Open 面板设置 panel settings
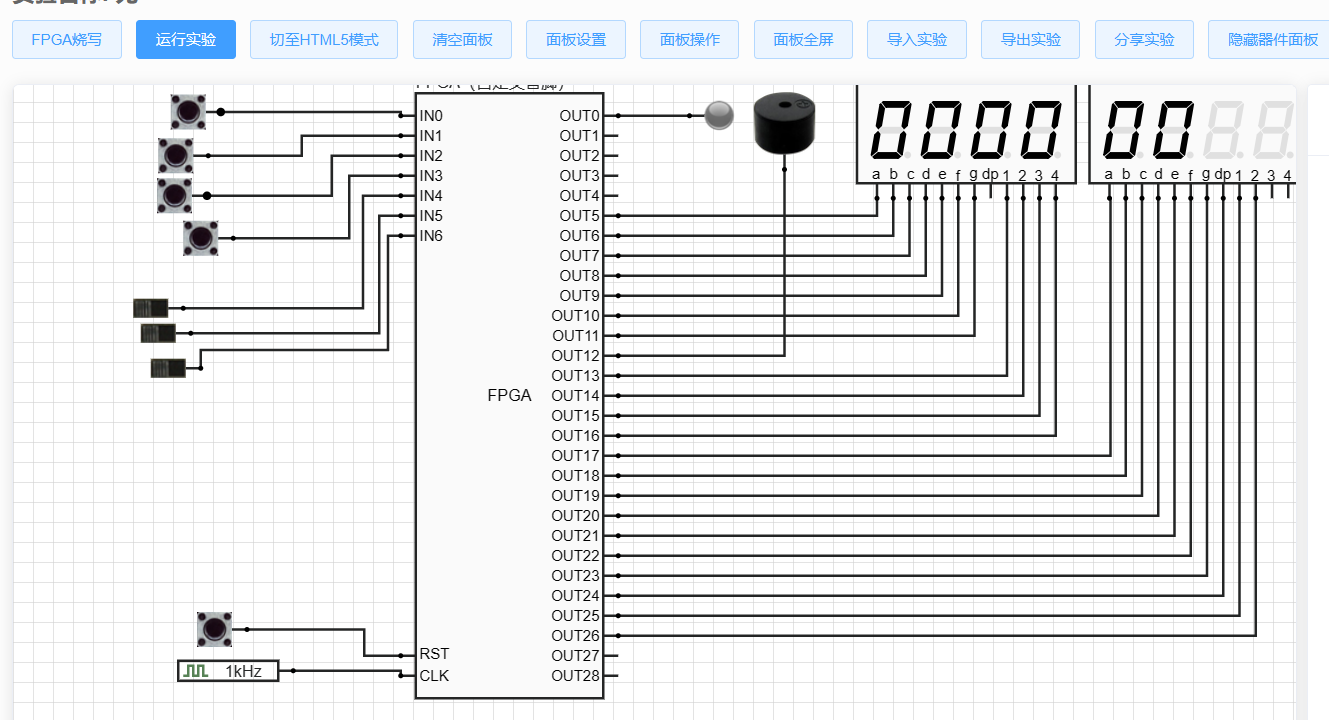The height and width of the screenshot is (720, 1329). point(576,40)
